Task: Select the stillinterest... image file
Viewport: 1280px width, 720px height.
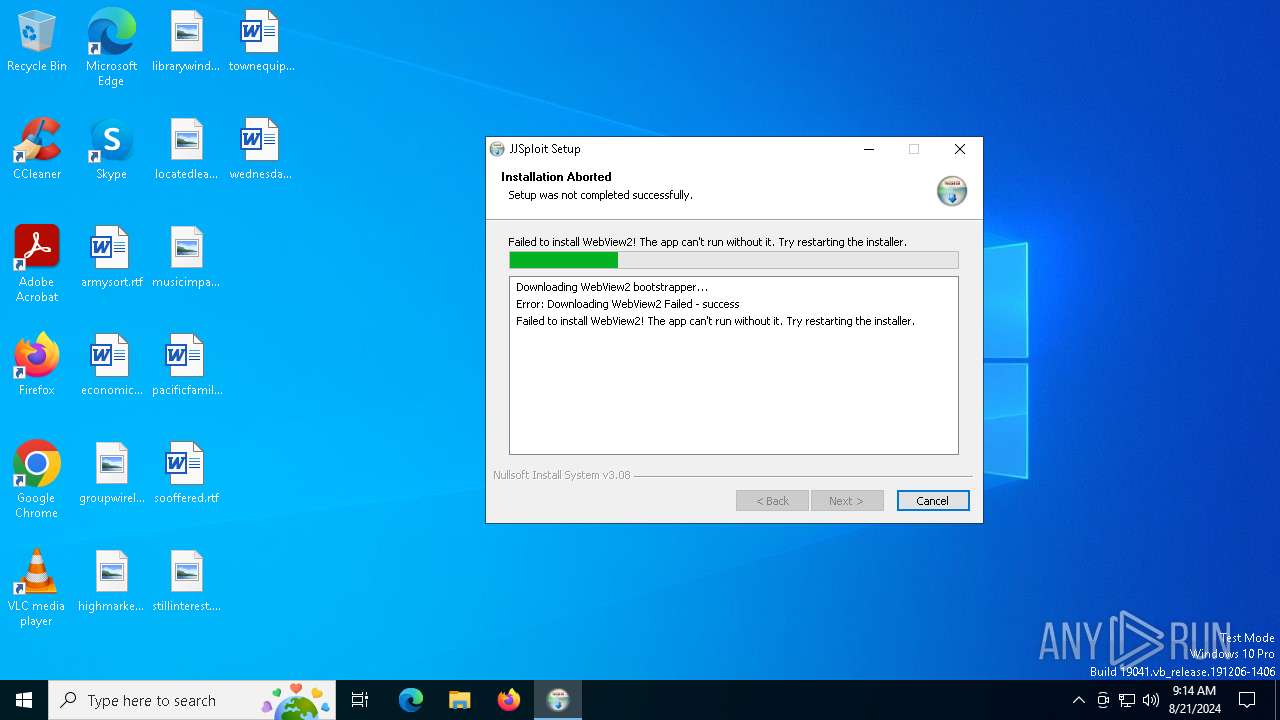Action: [x=186, y=582]
